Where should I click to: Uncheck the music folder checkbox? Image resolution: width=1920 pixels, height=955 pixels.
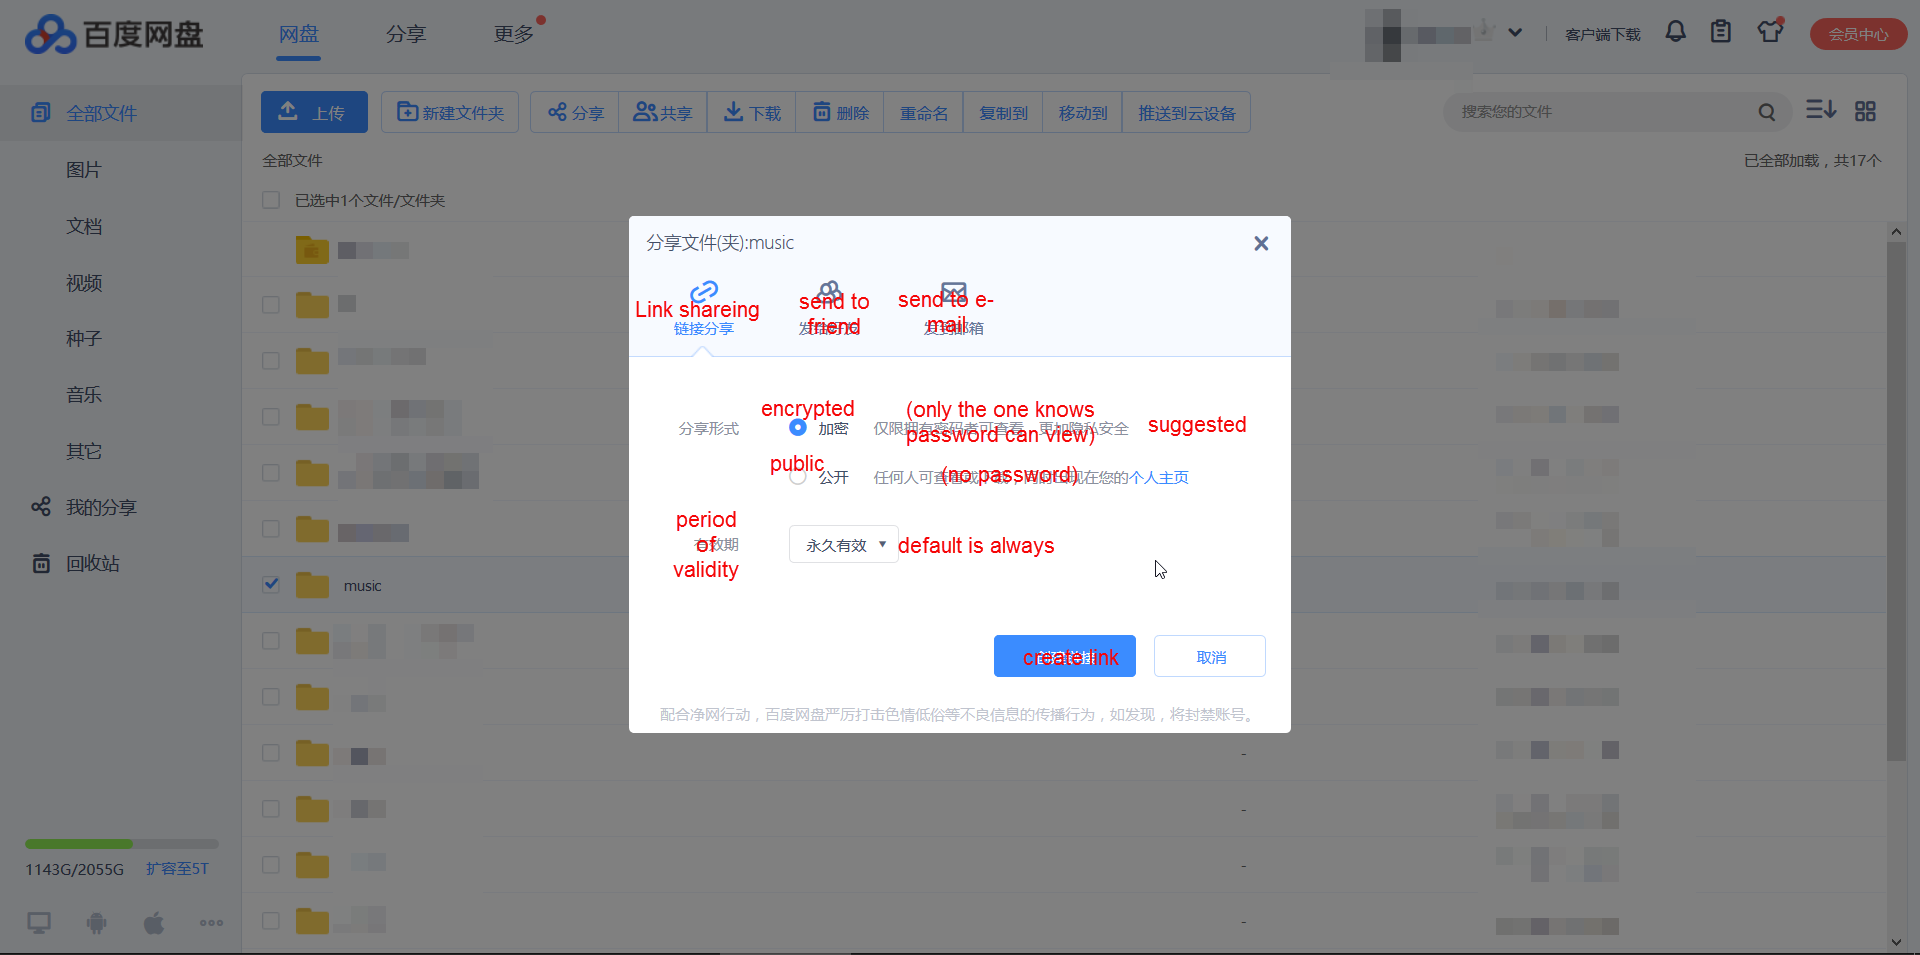tap(271, 584)
